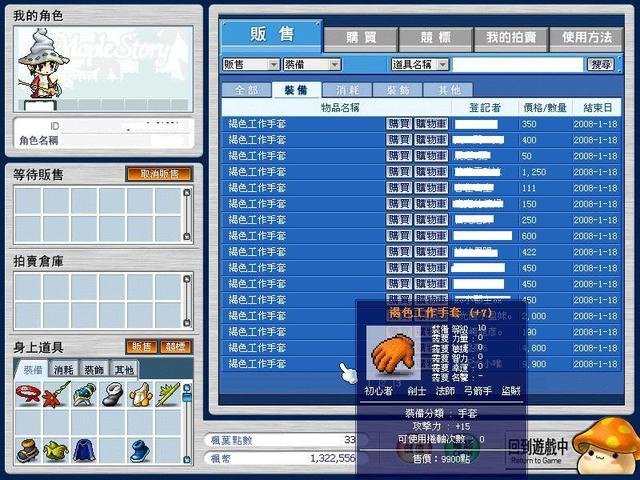Screen dimensions: 640x480
Task: Open inventory 裝備 tab
Action: (x=33, y=370)
